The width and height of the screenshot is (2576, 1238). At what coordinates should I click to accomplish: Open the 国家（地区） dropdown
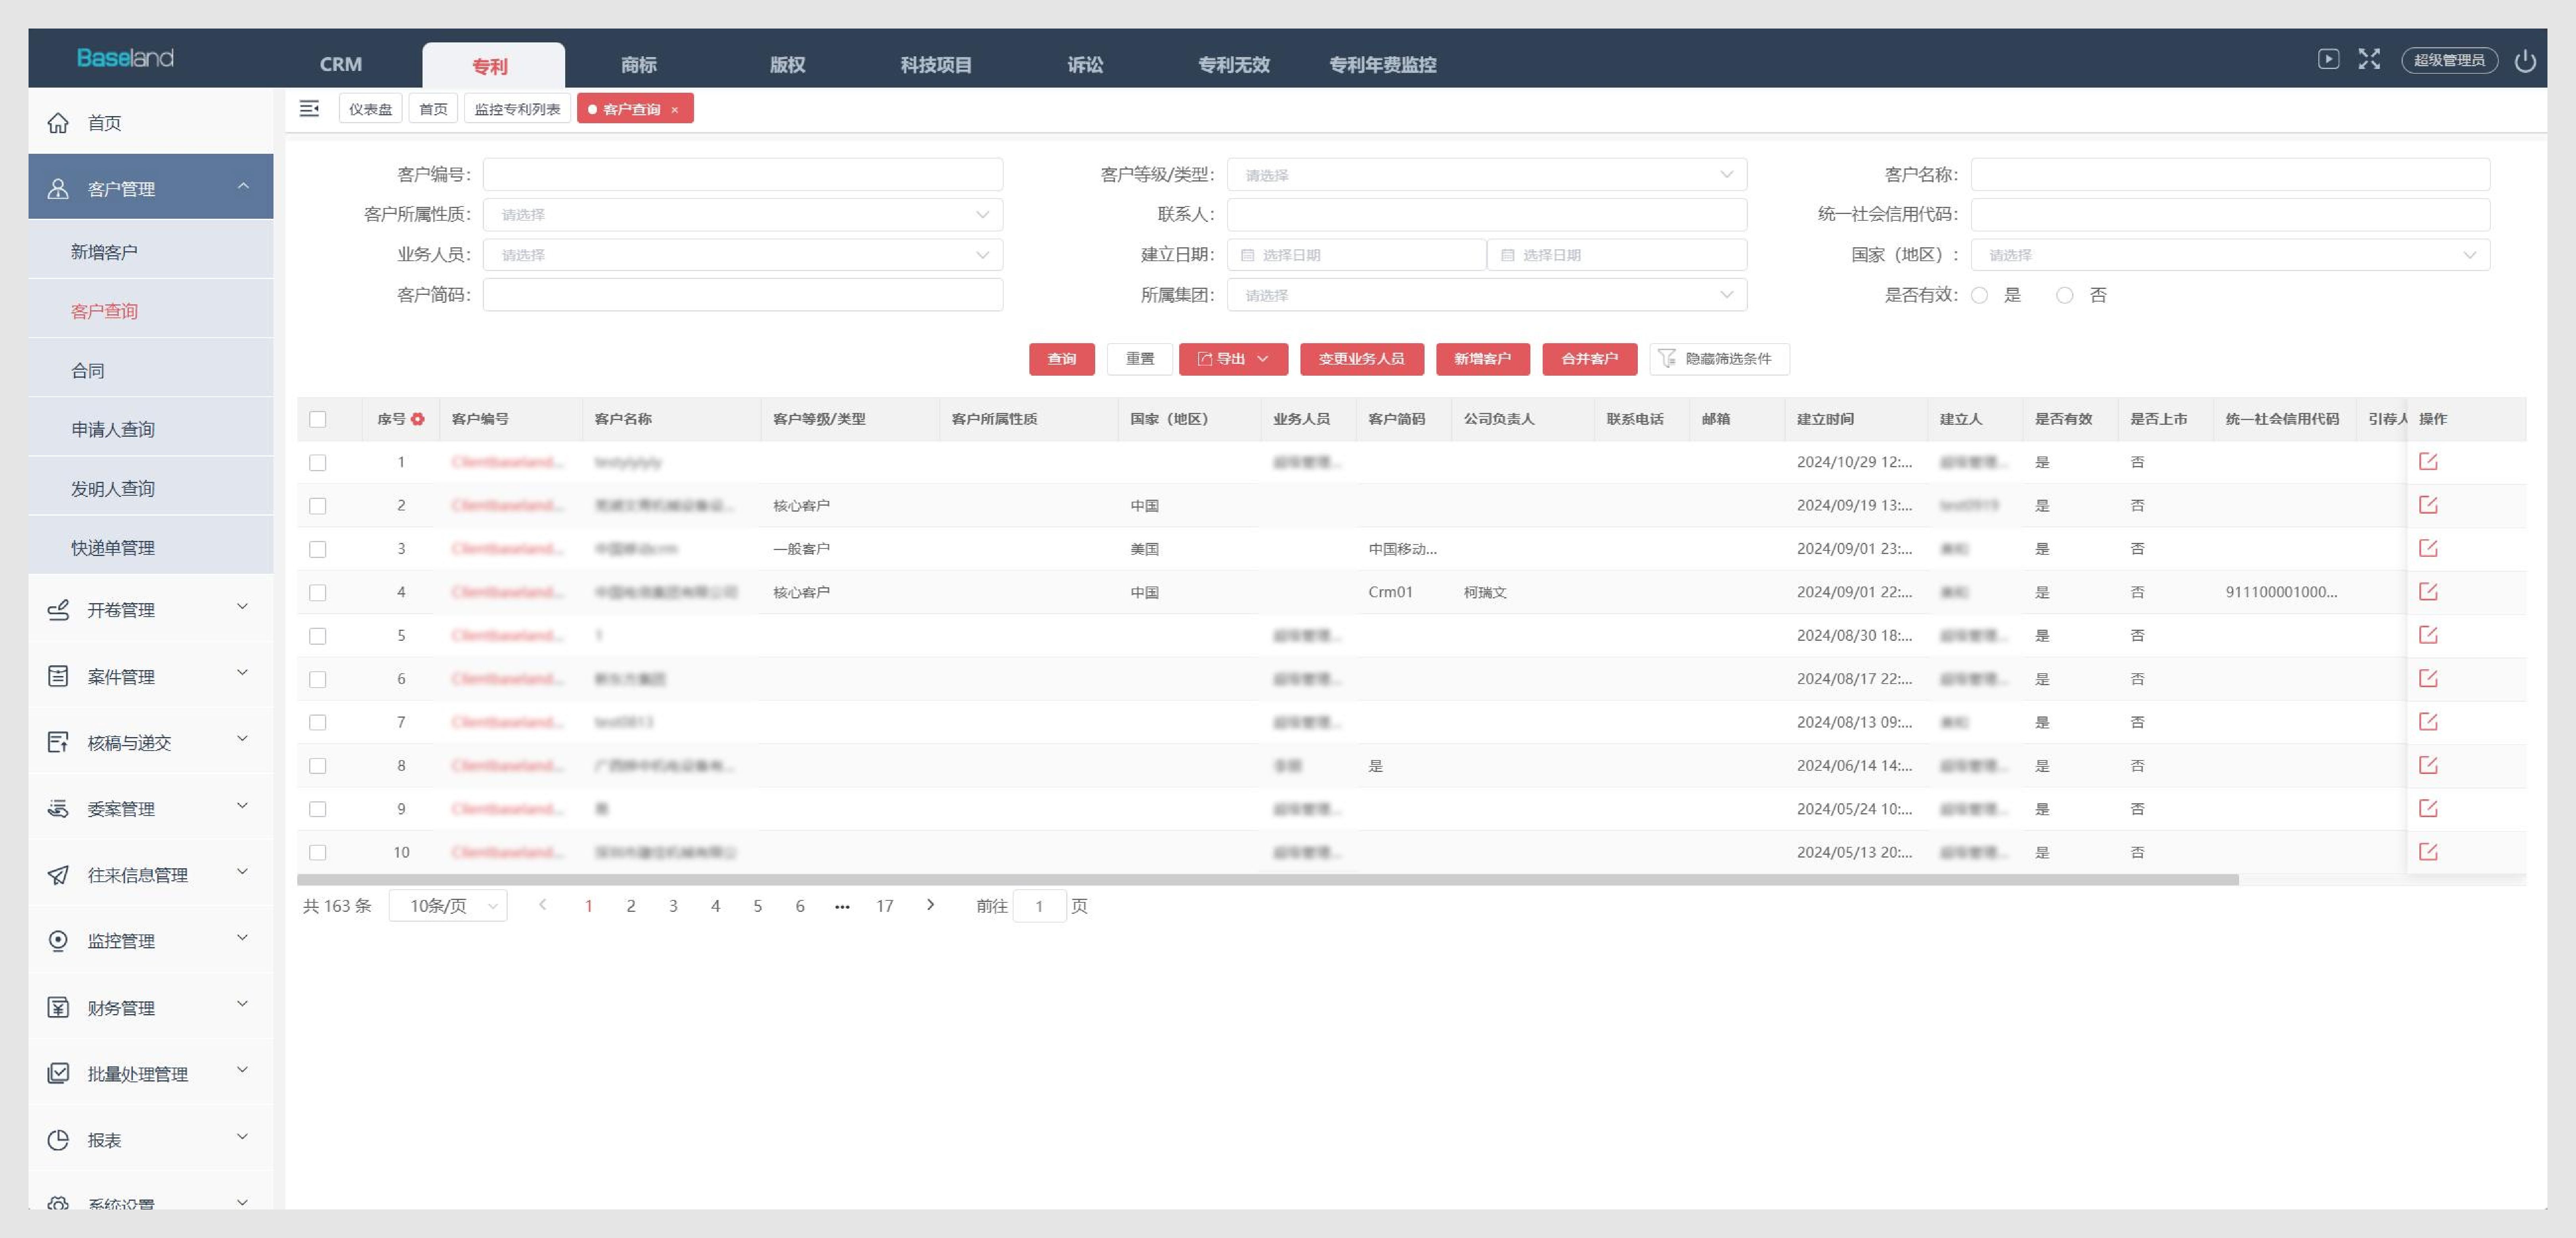[x=2230, y=255]
